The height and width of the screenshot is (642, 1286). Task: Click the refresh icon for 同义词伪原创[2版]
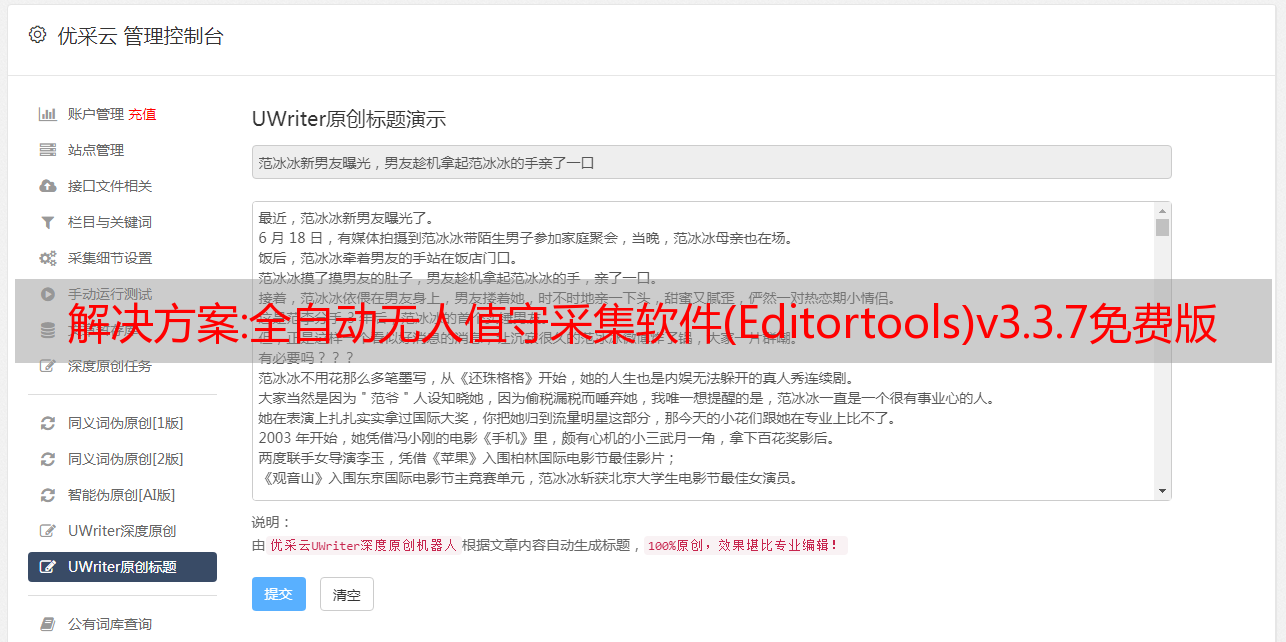(x=47, y=459)
